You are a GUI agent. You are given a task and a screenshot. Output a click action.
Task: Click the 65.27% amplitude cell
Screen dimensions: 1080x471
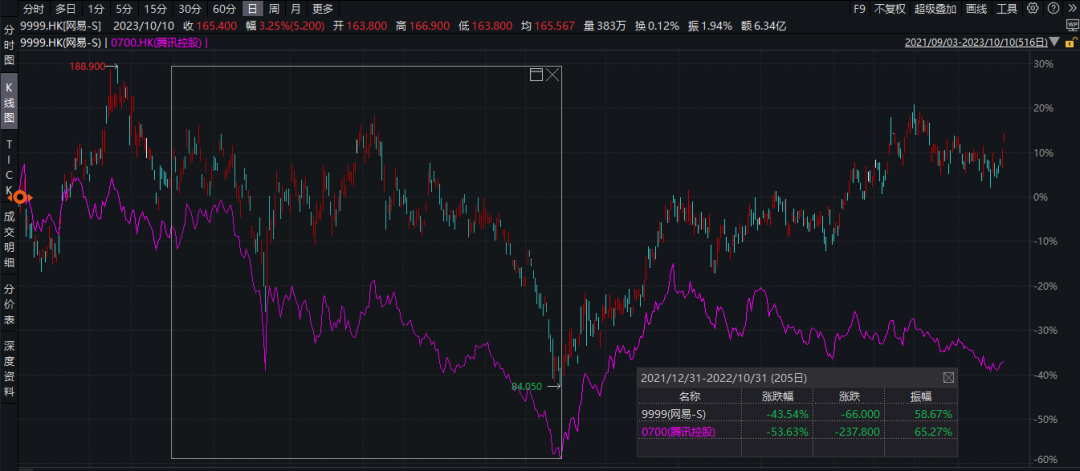(935, 432)
